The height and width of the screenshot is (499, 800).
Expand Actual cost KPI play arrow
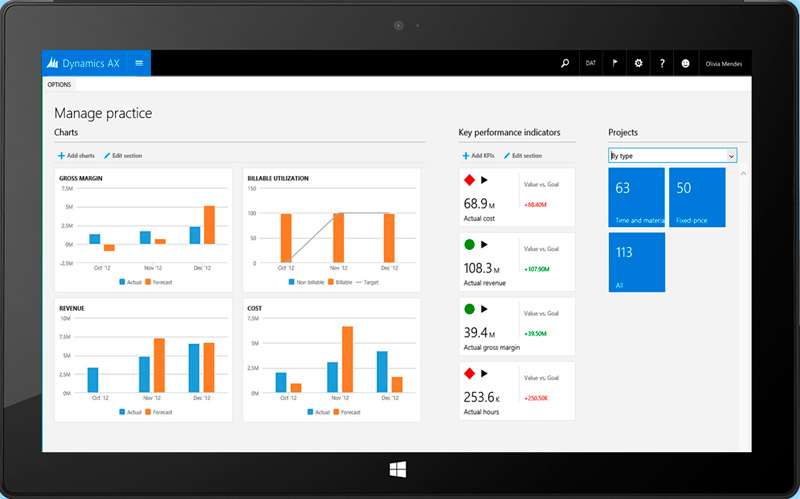tap(485, 180)
